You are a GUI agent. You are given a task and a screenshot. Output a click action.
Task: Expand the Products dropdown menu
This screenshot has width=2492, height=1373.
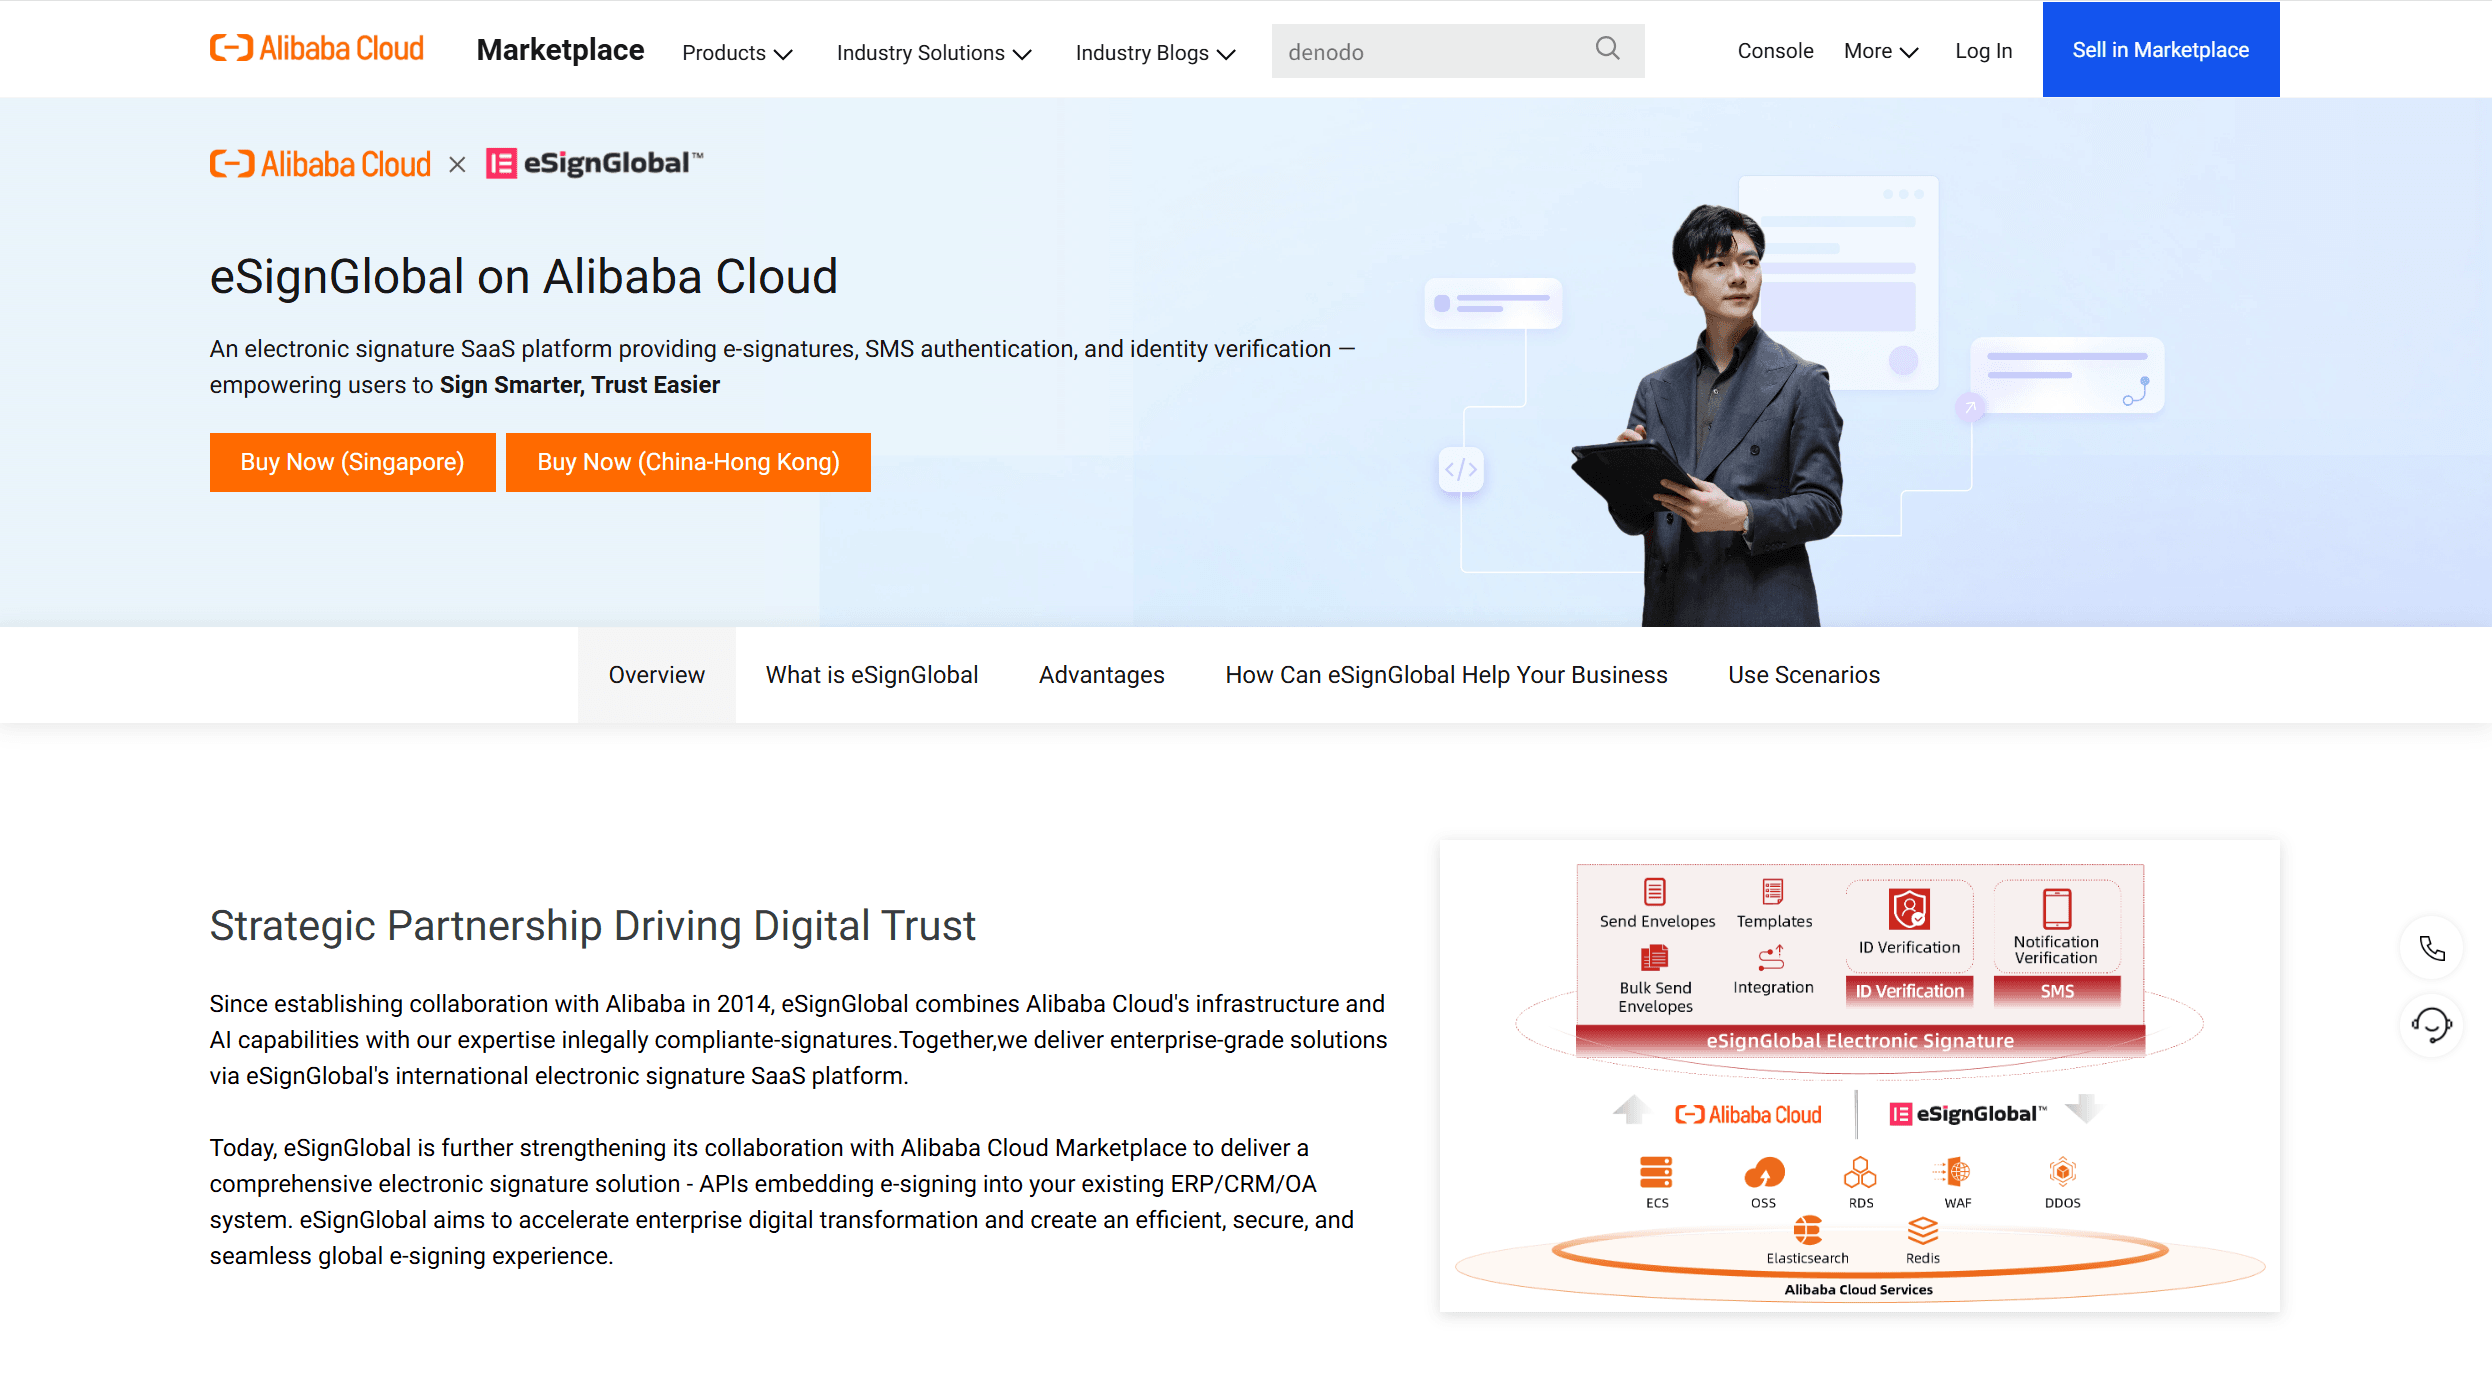click(737, 53)
